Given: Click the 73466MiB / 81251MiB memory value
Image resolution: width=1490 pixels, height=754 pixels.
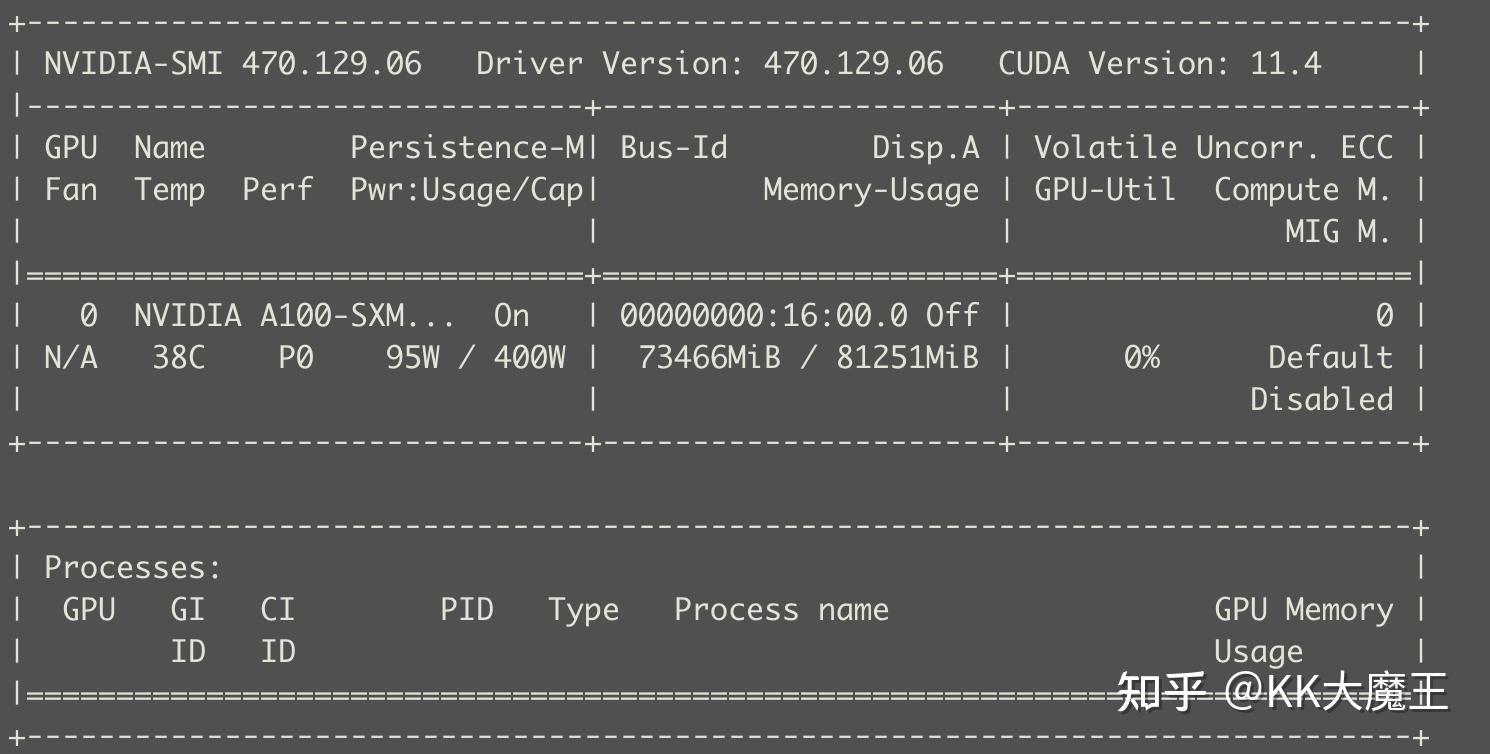Looking at the screenshot, I should click(x=808, y=358).
